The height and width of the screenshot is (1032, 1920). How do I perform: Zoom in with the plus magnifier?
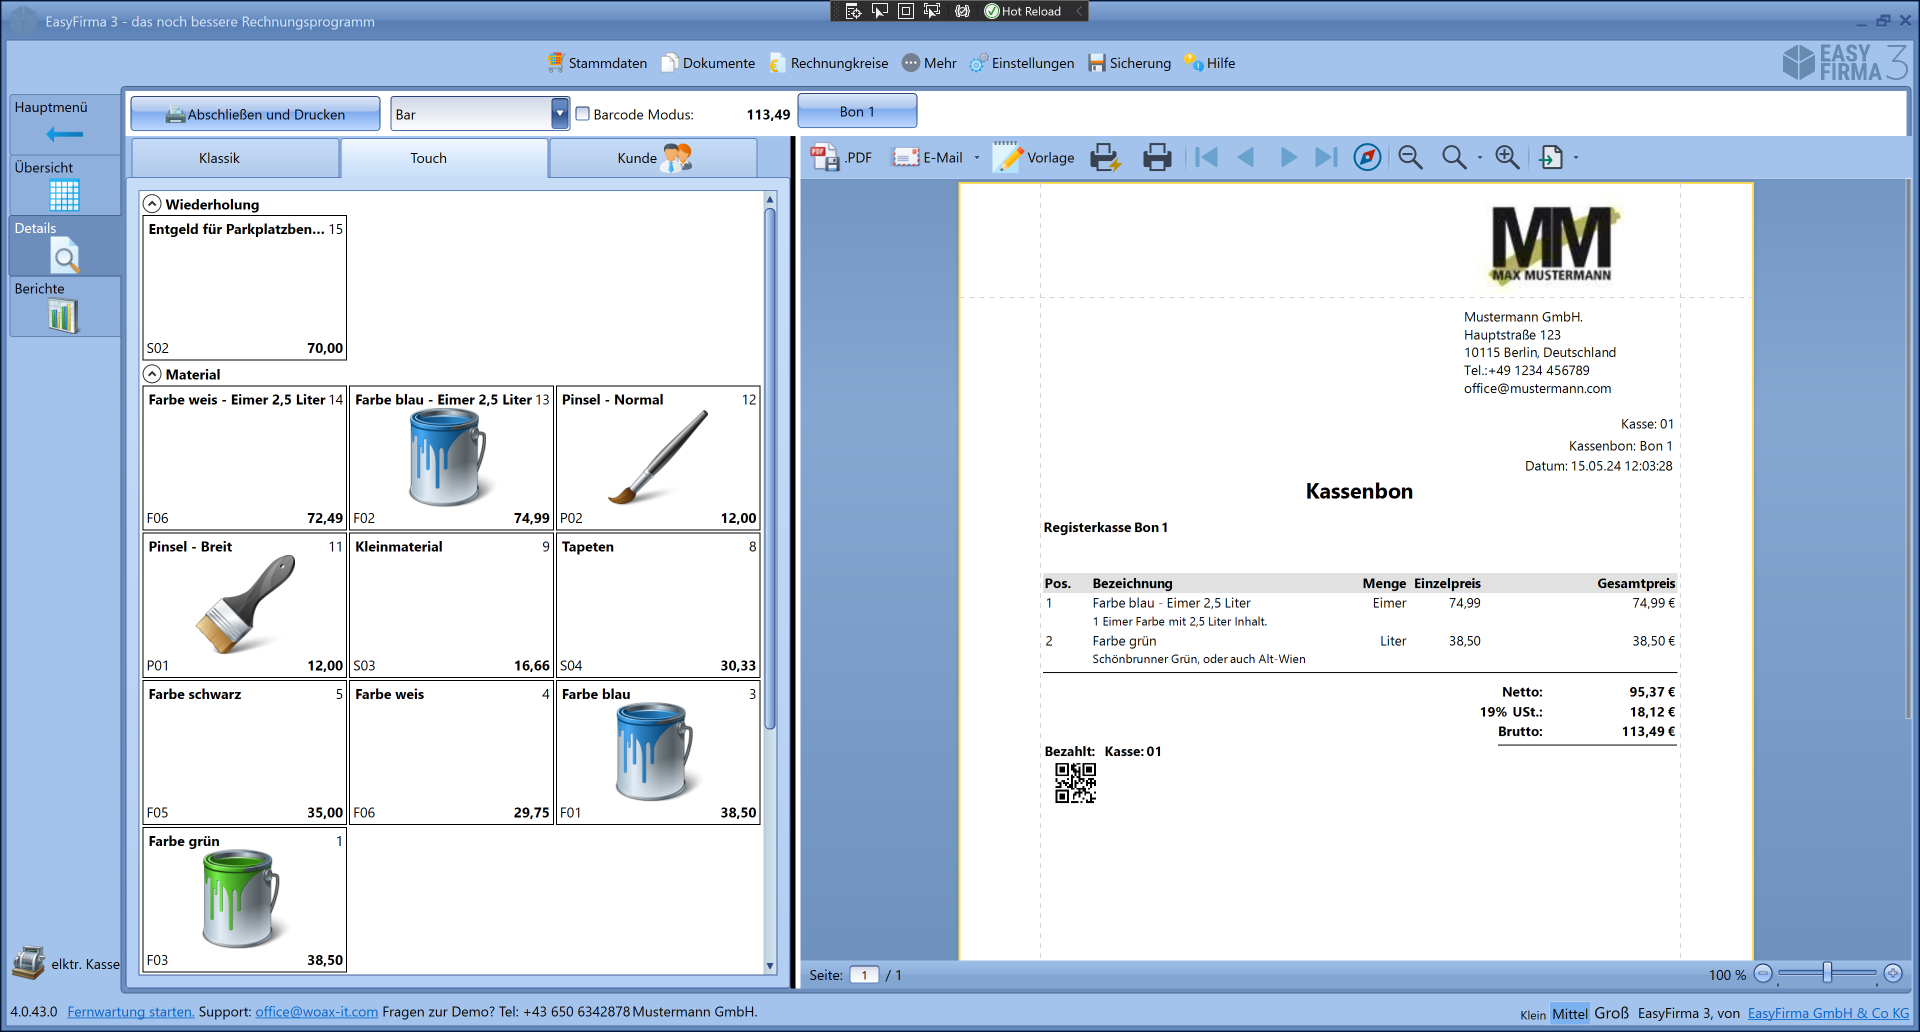point(1507,157)
